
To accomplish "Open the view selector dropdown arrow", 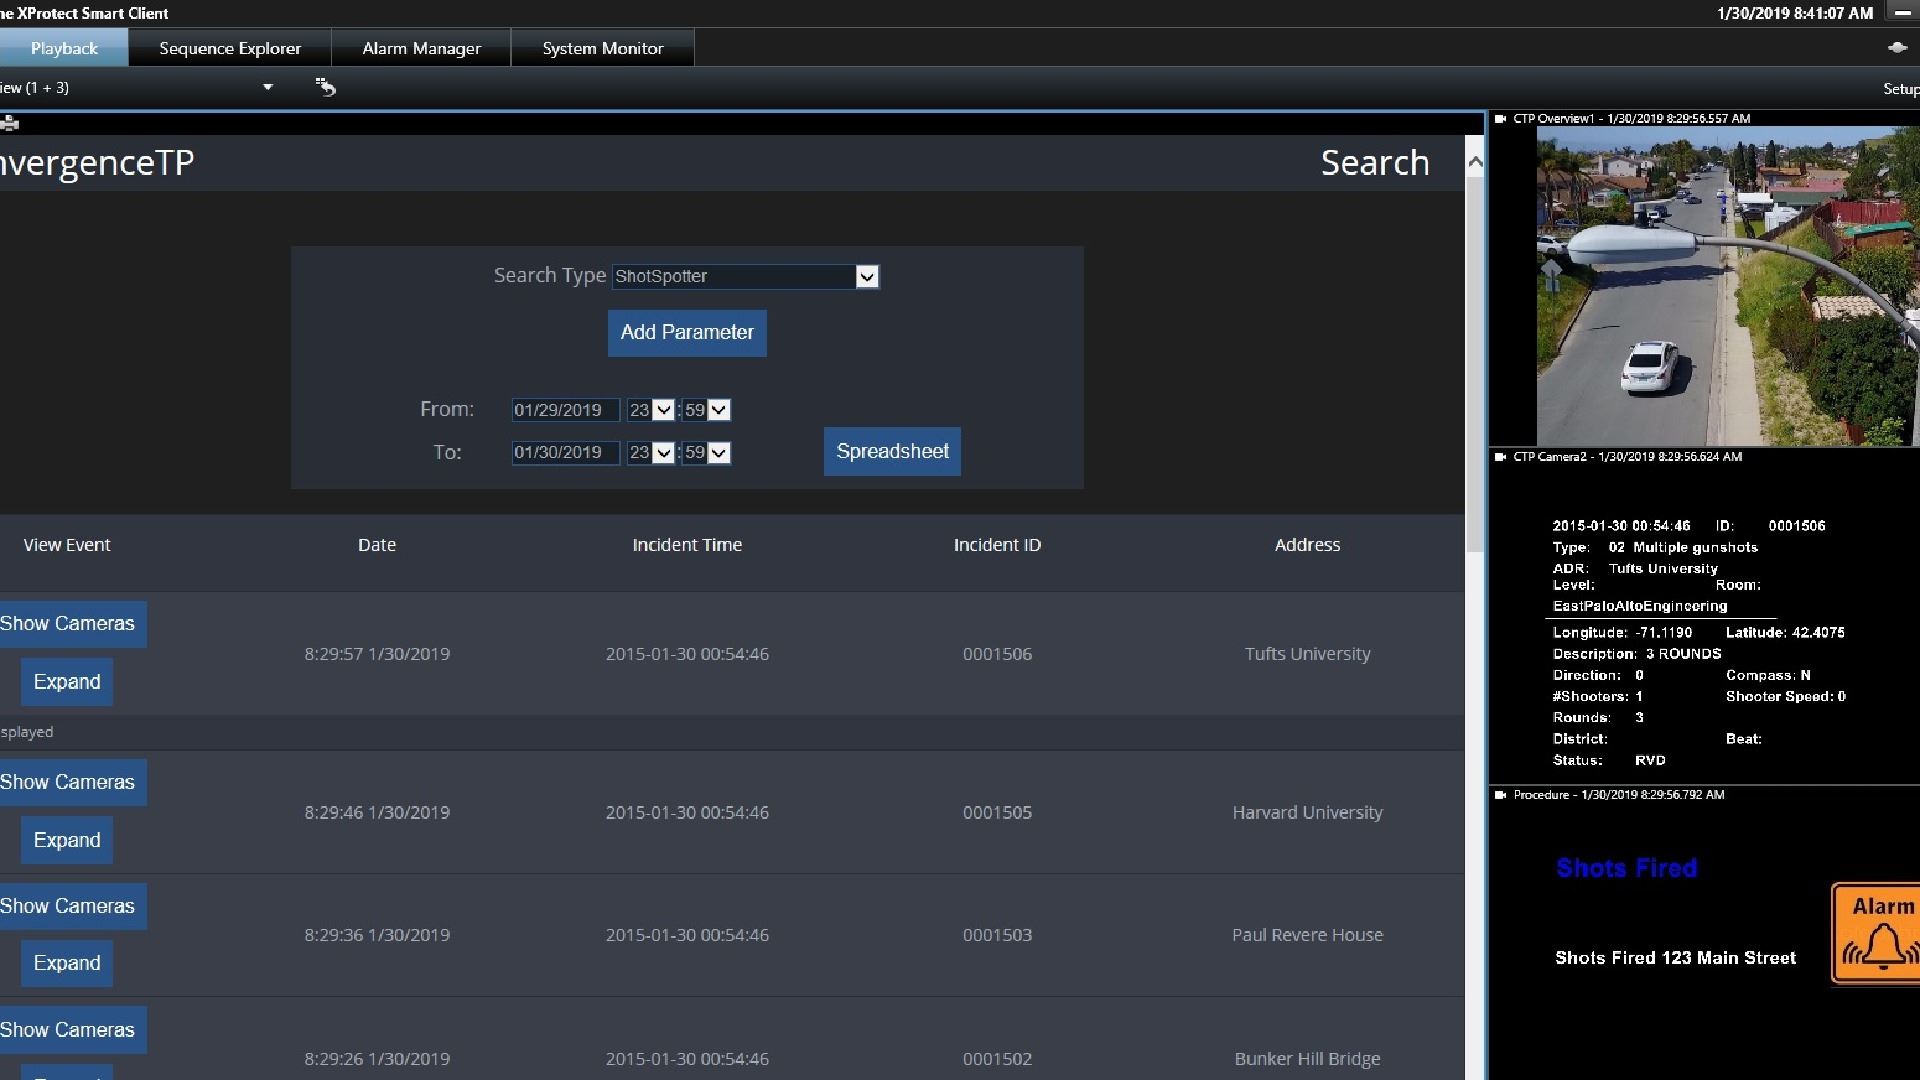I will coord(267,88).
